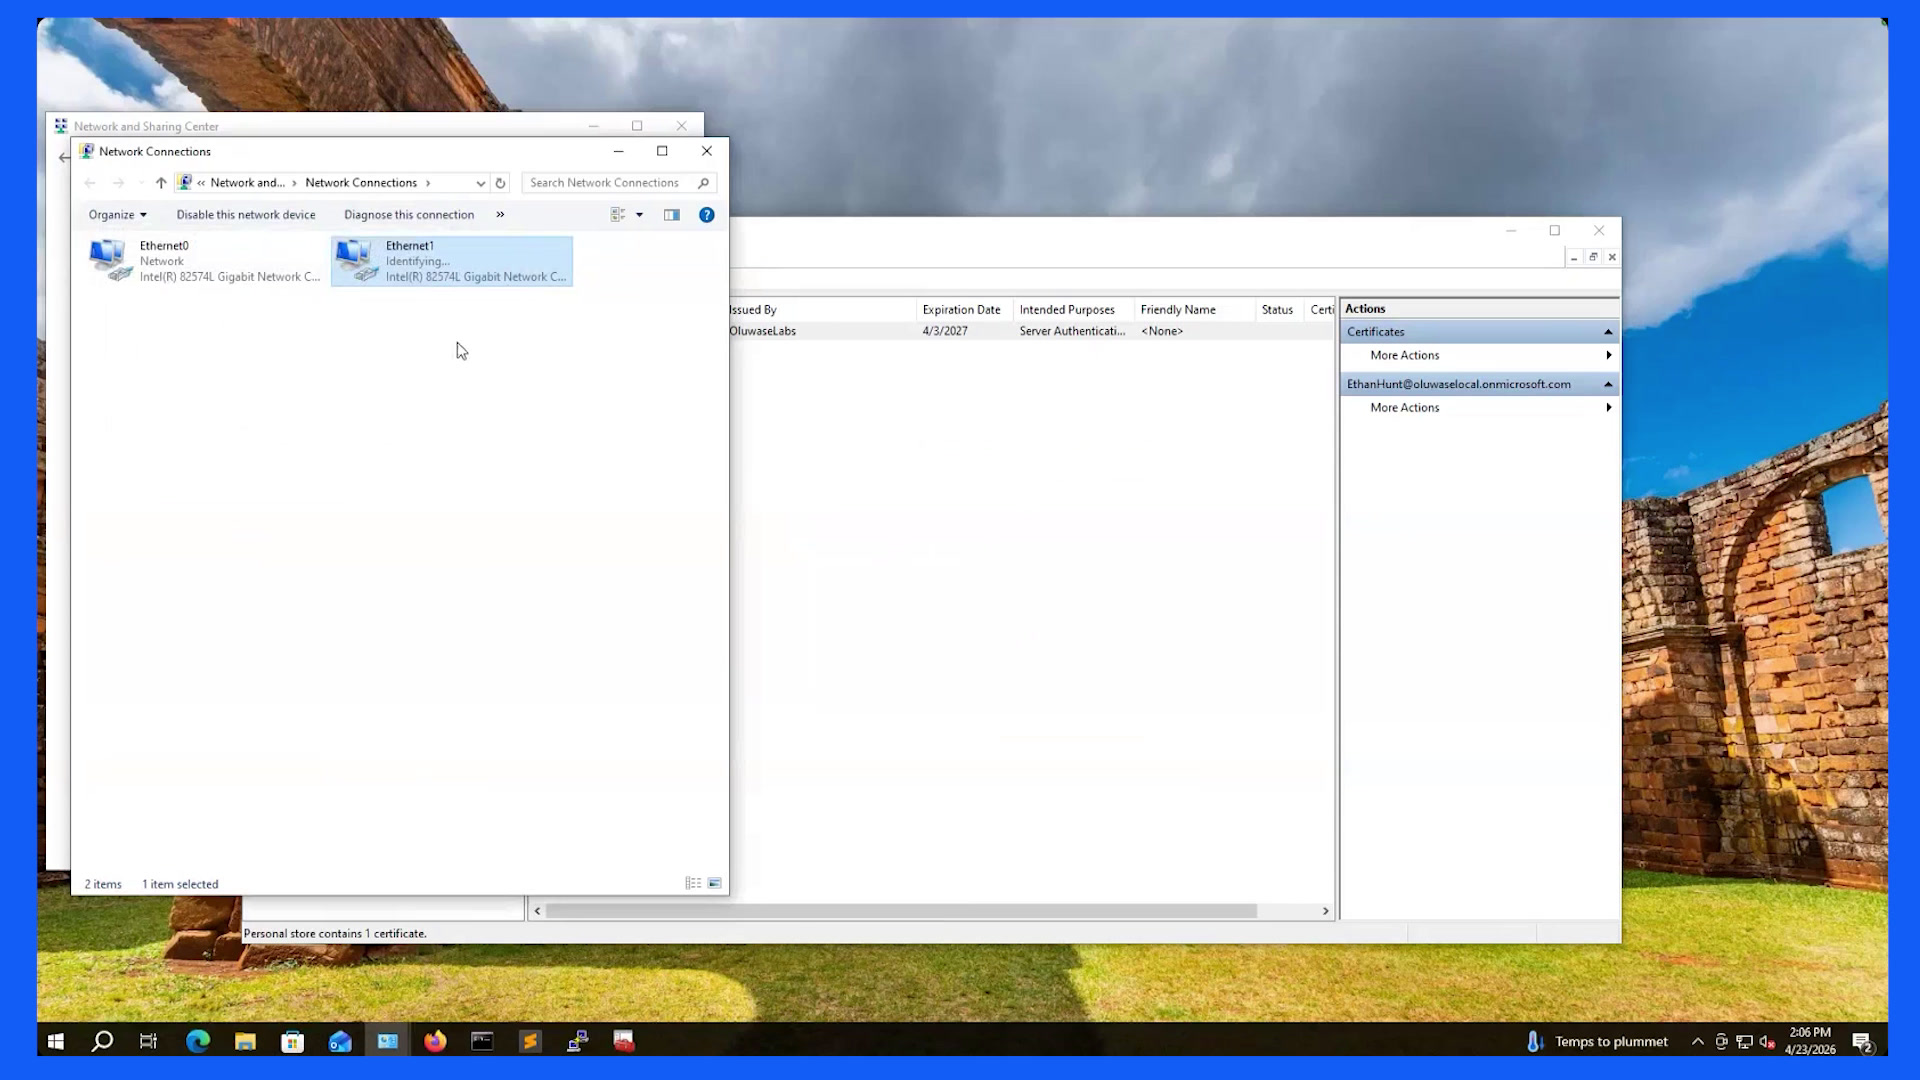Open Microsoft Edge from the taskbar
This screenshot has width=1920, height=1080.
[198, 1041]
